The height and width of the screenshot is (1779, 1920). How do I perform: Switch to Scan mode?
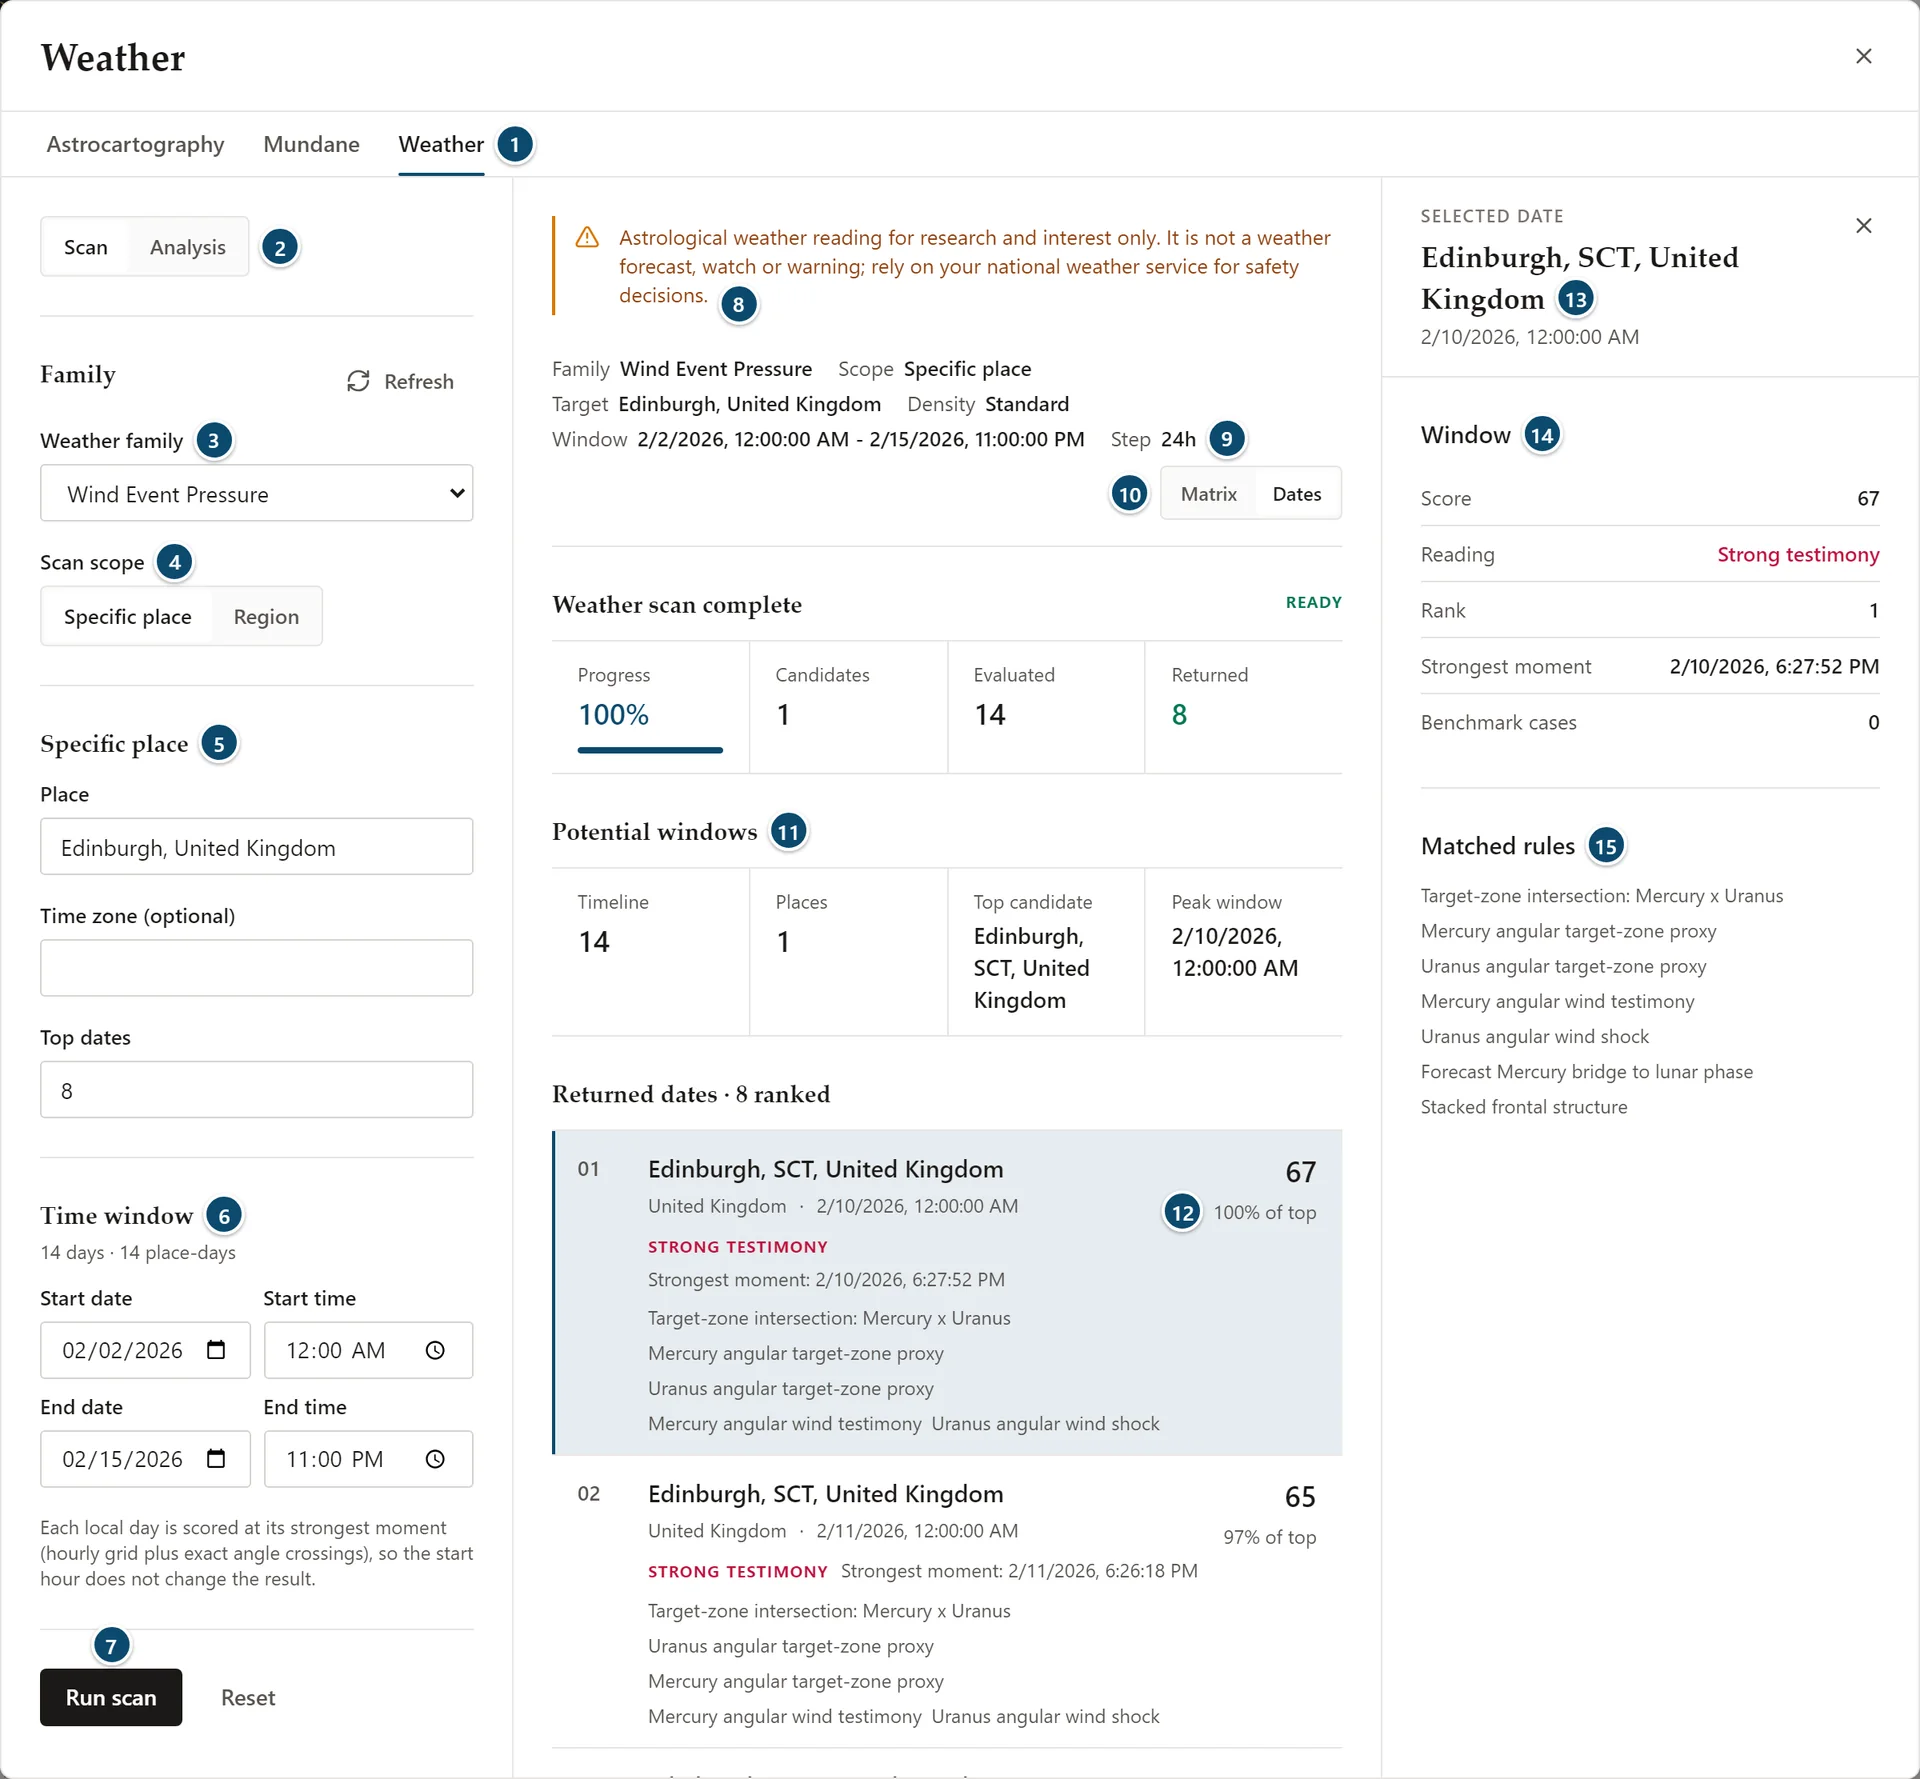click(x=86, y=247)
